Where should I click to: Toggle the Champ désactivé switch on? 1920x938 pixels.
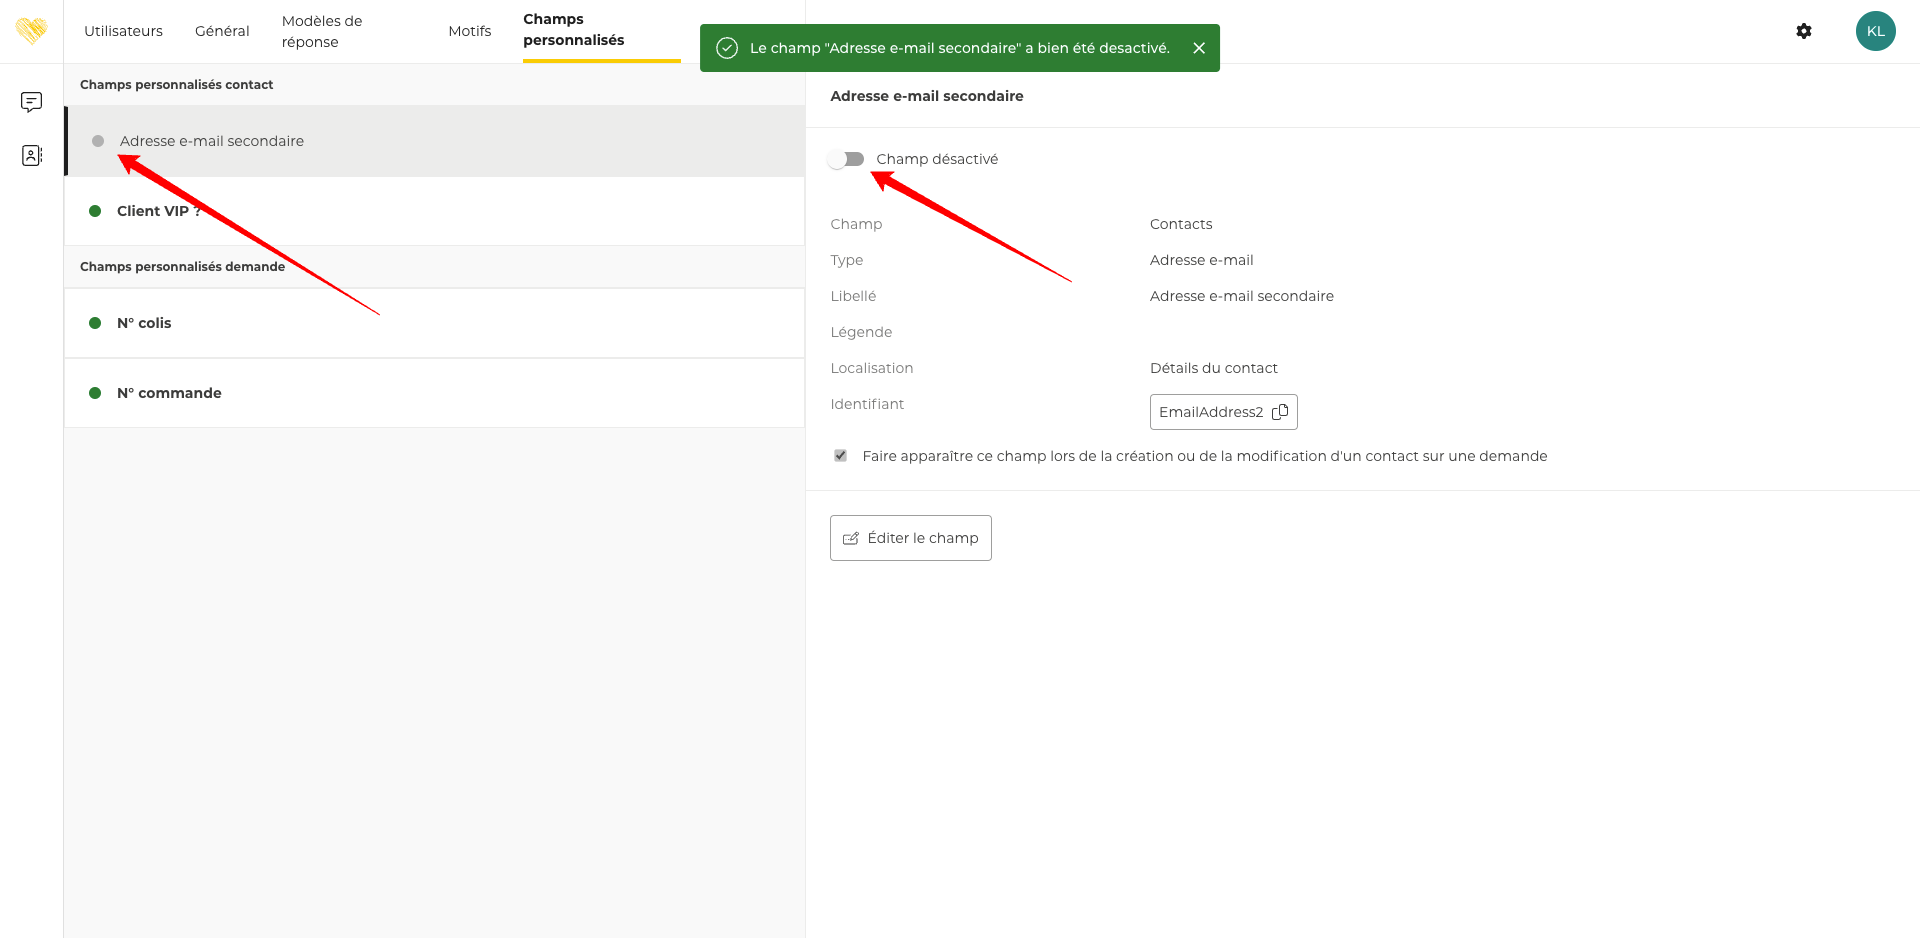coord(846,159)
